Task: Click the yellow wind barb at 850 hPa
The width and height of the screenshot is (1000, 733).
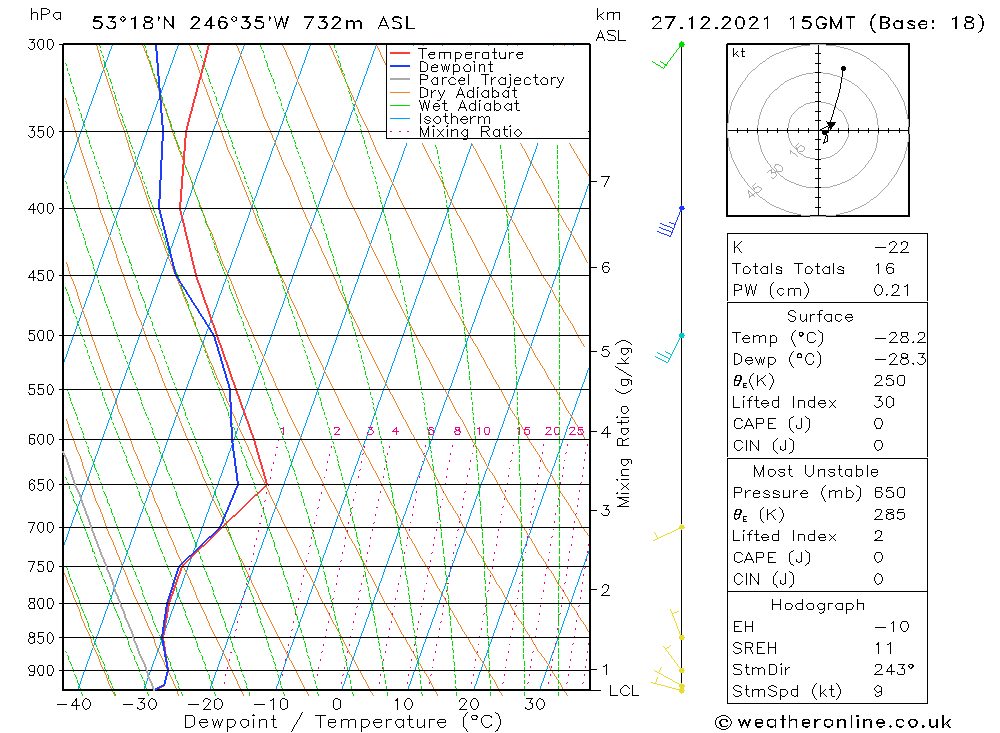Action: point(677,624)
